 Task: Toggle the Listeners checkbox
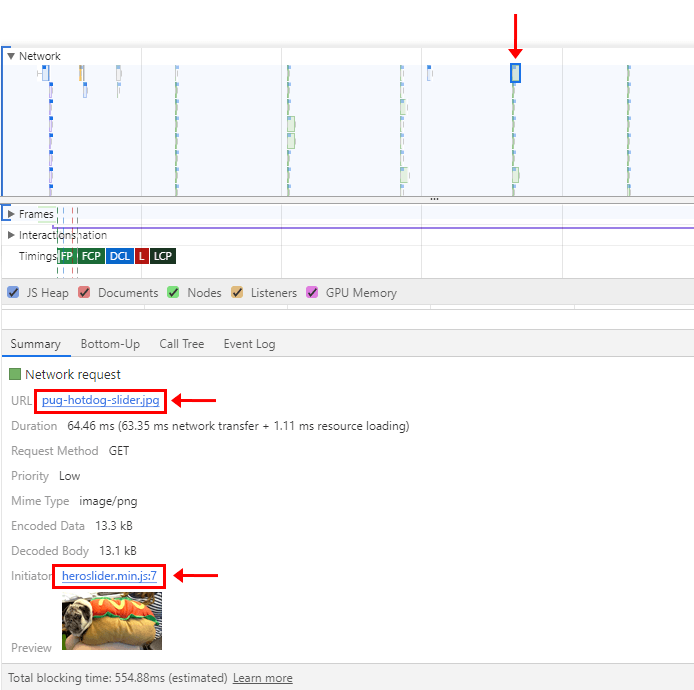237,293
